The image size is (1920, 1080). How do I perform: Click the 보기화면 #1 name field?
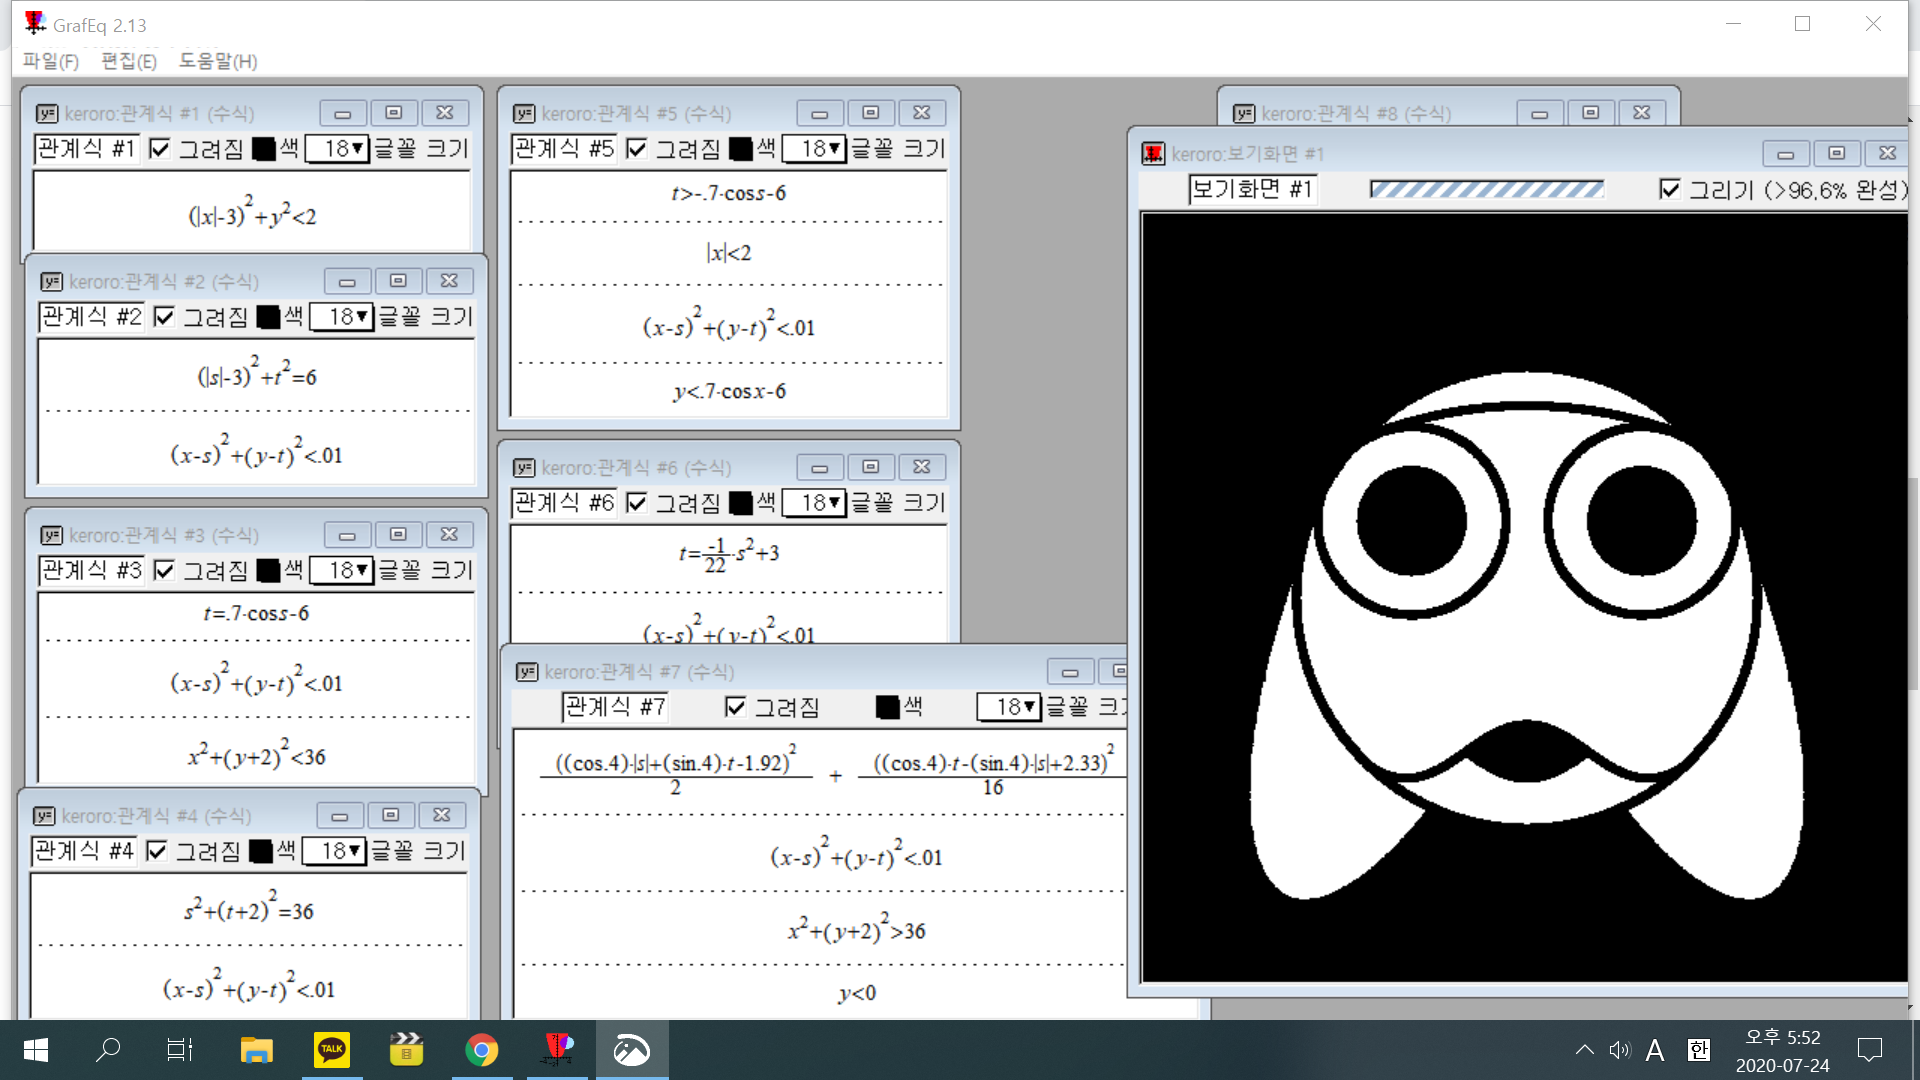(x=1251, y=189)
